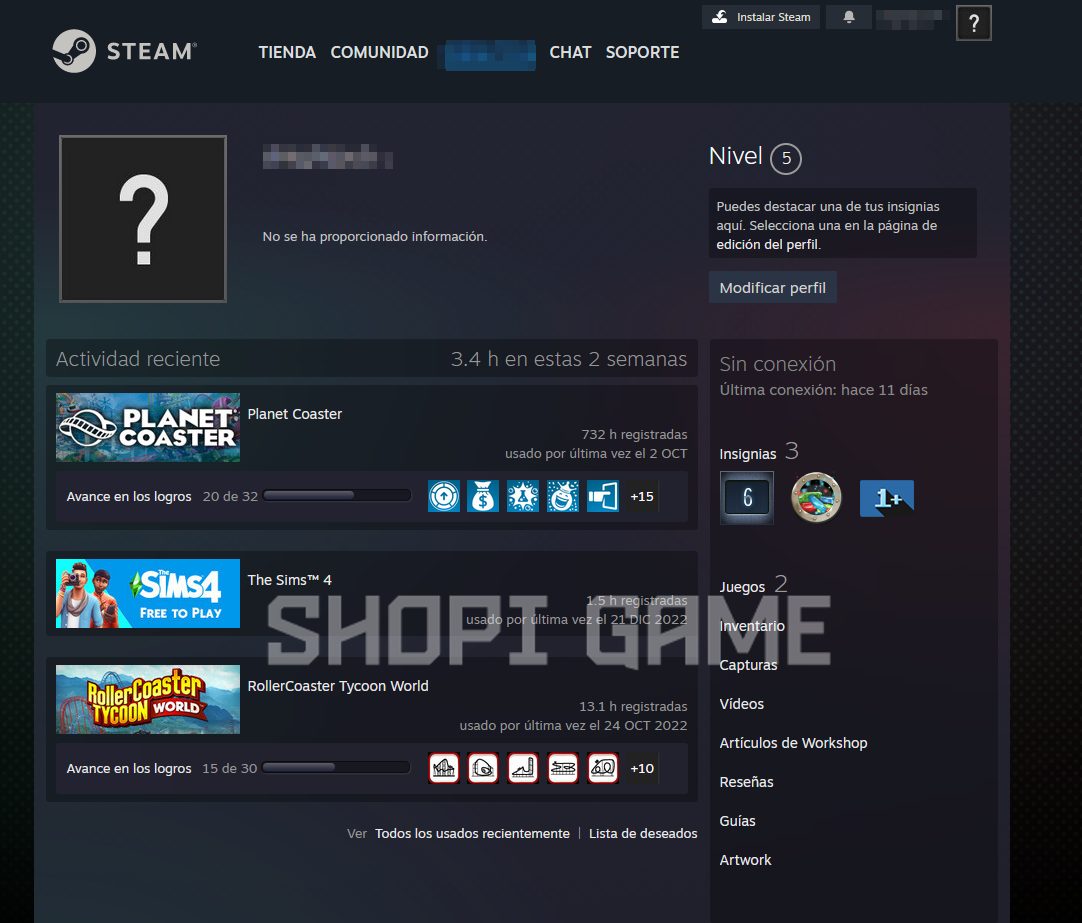Click the '3.4 h en estas 2 semanas' text
This screenshot has width=1082, height=923.
(x=569, y=359)
